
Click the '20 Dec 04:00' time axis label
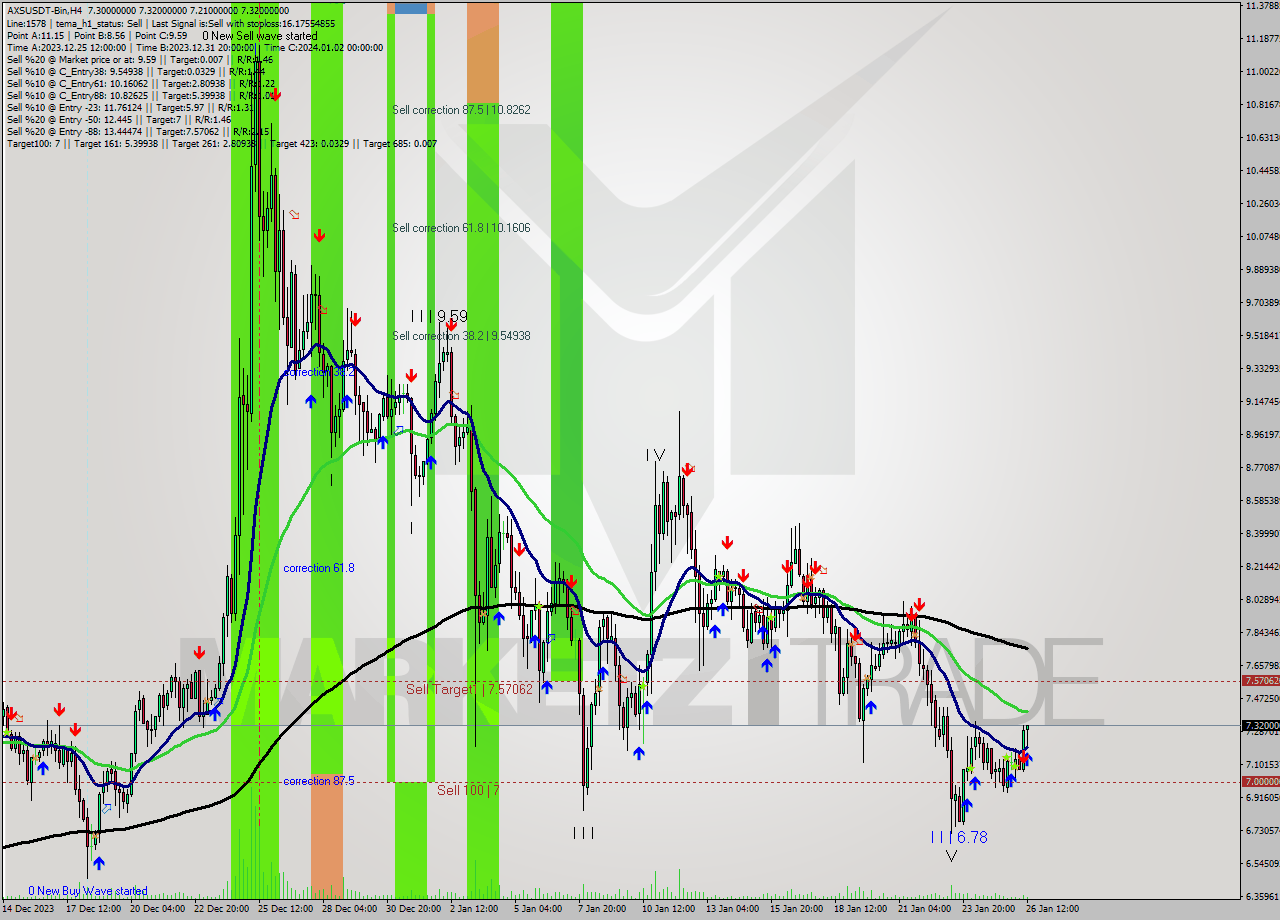(156, 909)
